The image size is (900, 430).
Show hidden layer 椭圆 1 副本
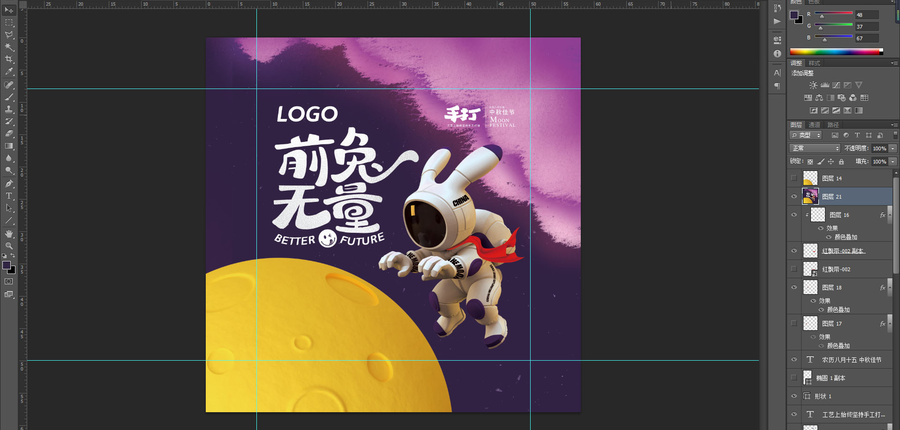point(794,378)
